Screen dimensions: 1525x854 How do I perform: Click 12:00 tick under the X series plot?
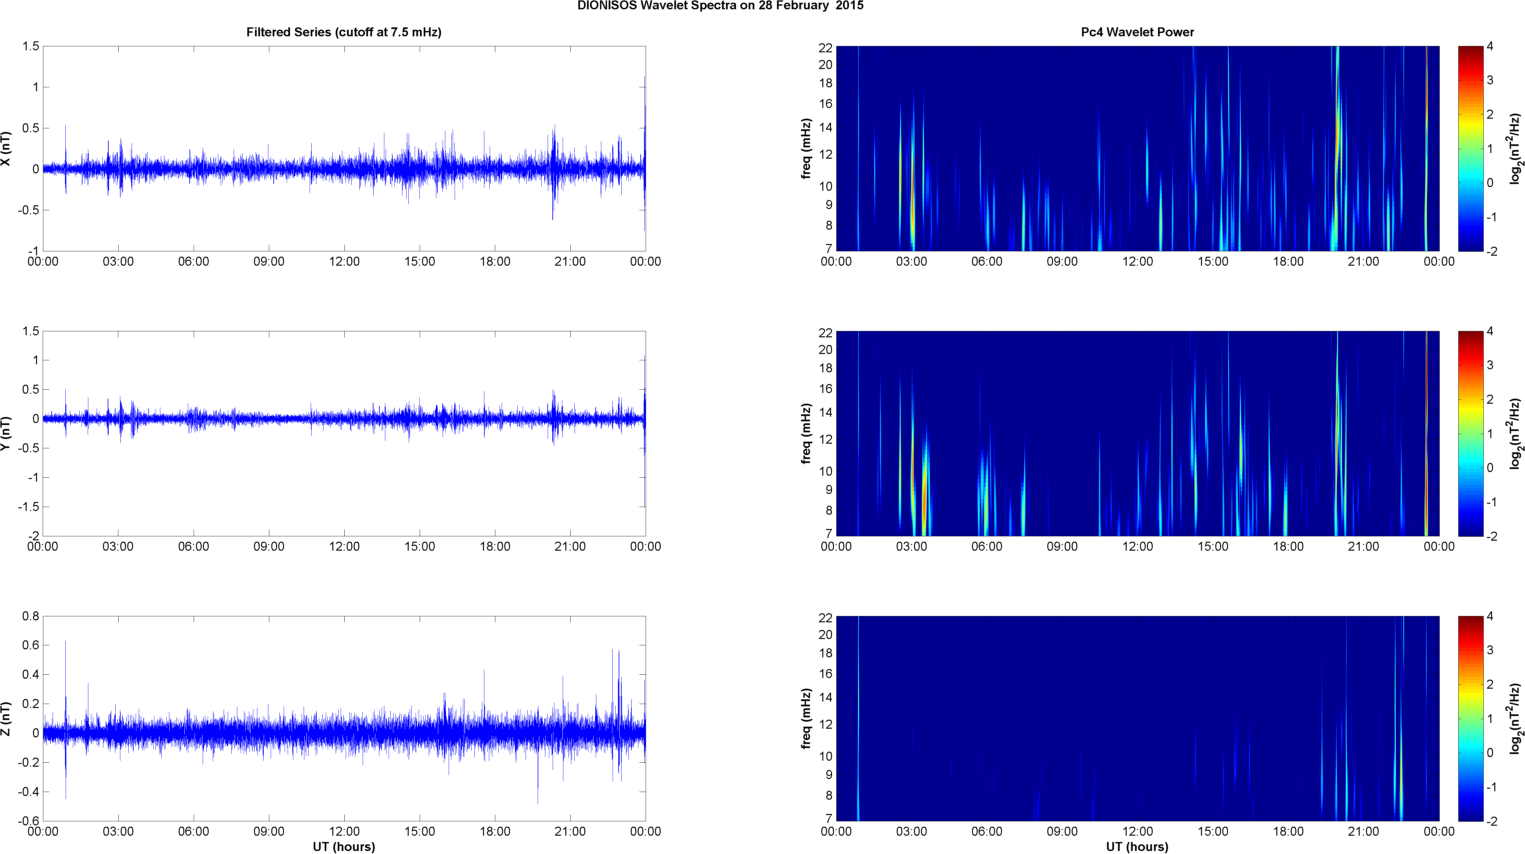pyautogui.click(x=344, y=262)
